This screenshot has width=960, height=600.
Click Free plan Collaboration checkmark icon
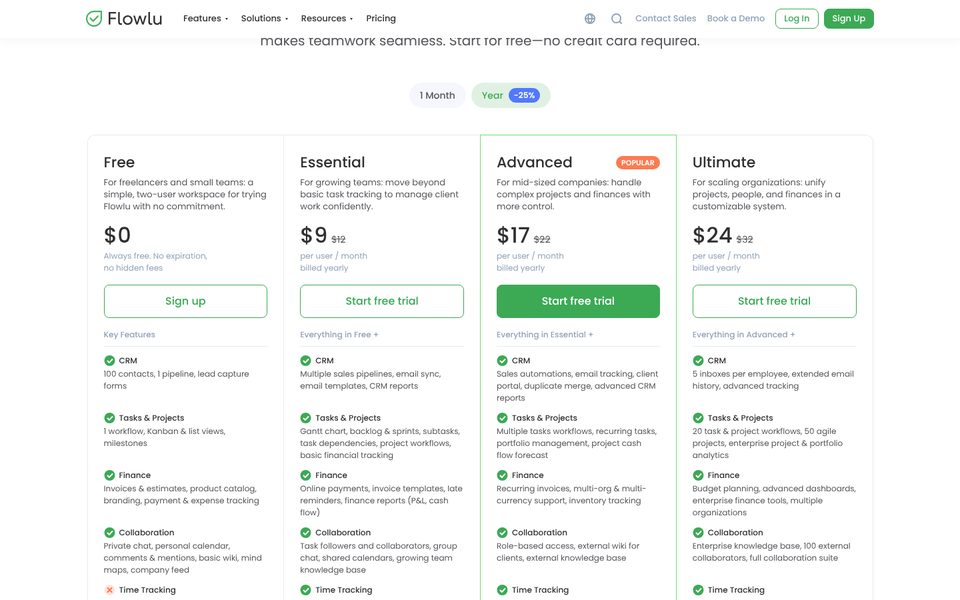[110, 533]
